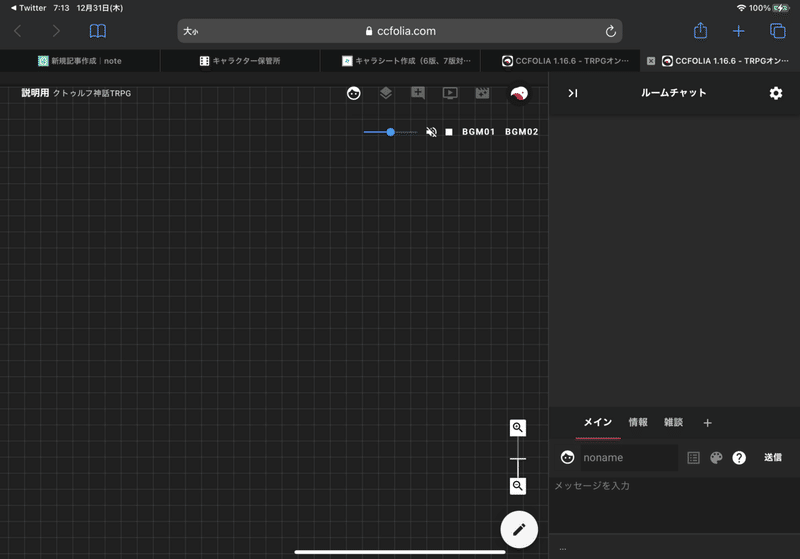Go forward in Safari history
This screenshot has height=559, width=800.
[56, 31]
